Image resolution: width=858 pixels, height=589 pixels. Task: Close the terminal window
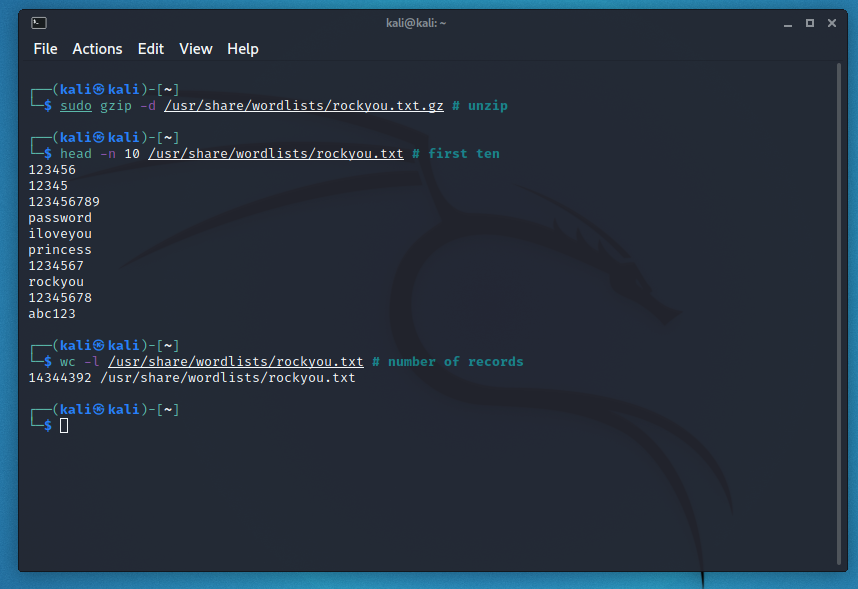click(832, 23)
